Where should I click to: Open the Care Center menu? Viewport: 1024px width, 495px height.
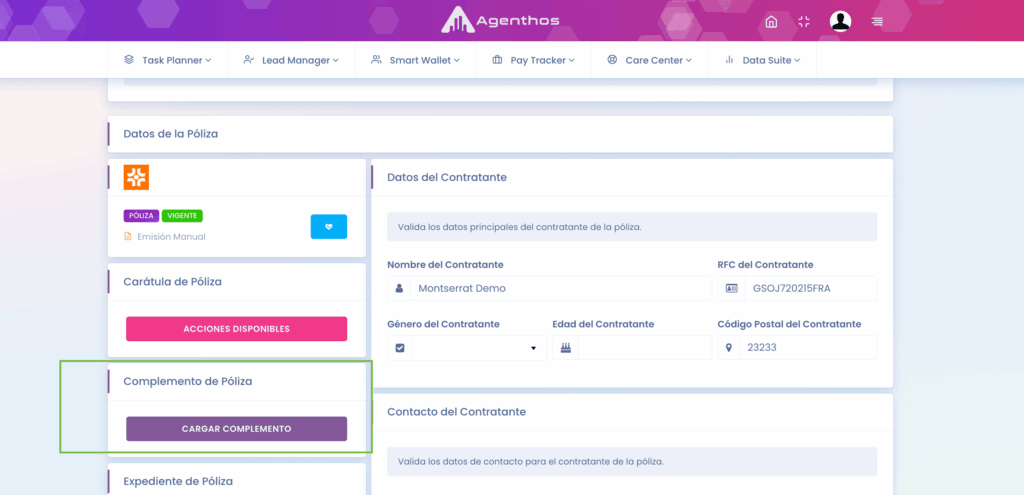pos(649,60)
